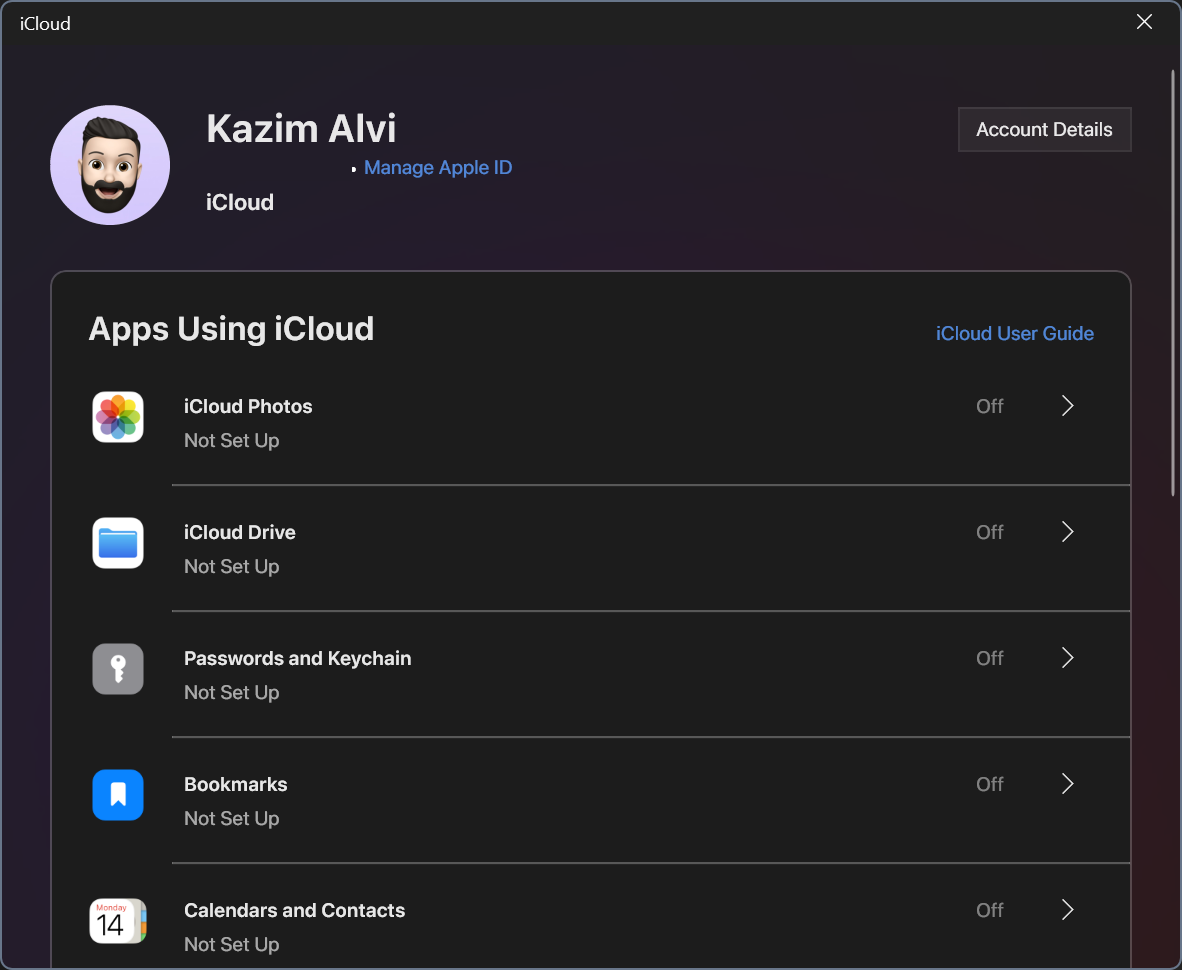Open the iCloud User Guide link
Image resolution: width=1182 pixels, height=970 pixels.
click(1015, 333)
